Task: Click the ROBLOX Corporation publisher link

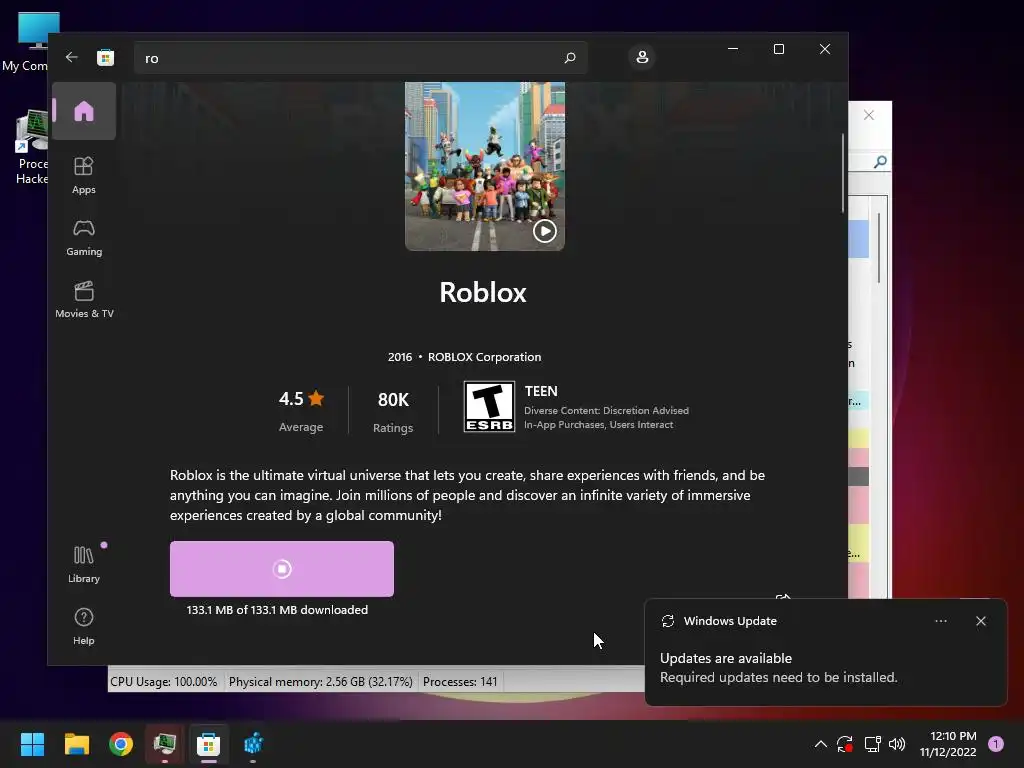Action: point(484,357)
